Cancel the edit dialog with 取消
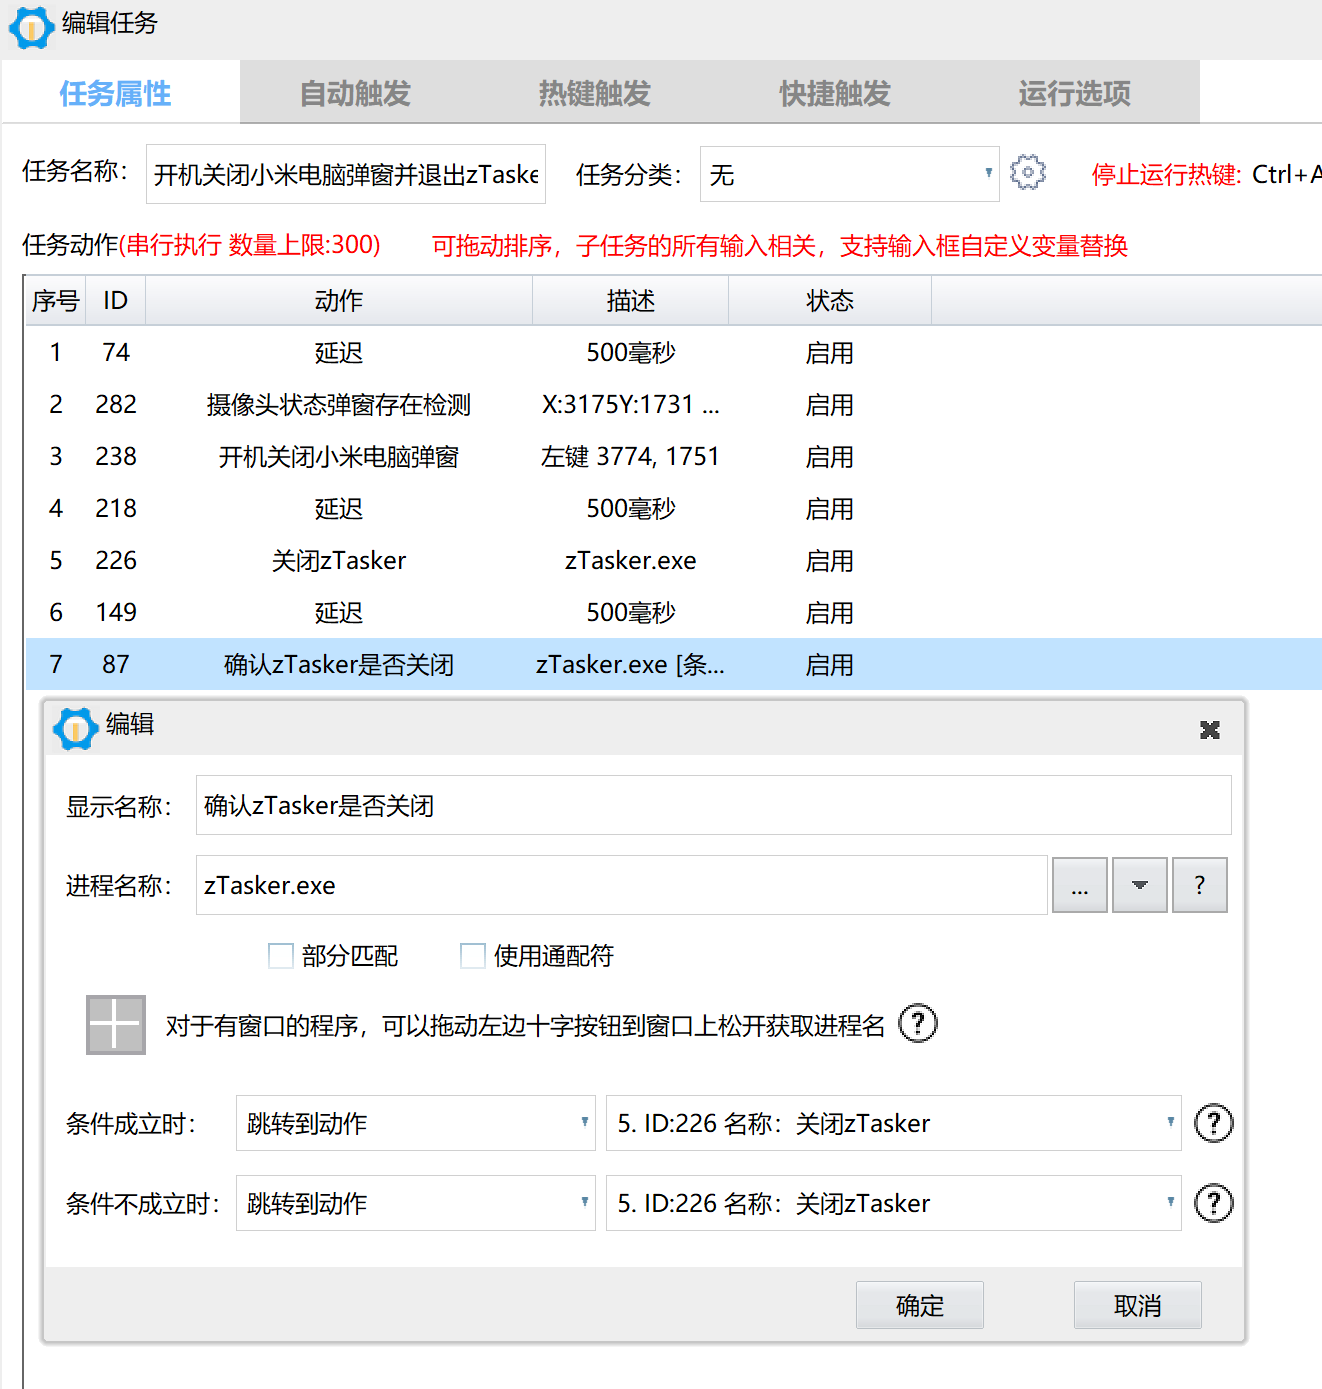The height and width of the screenshot is (1389, 1322). click(x=1137, y=1305)
